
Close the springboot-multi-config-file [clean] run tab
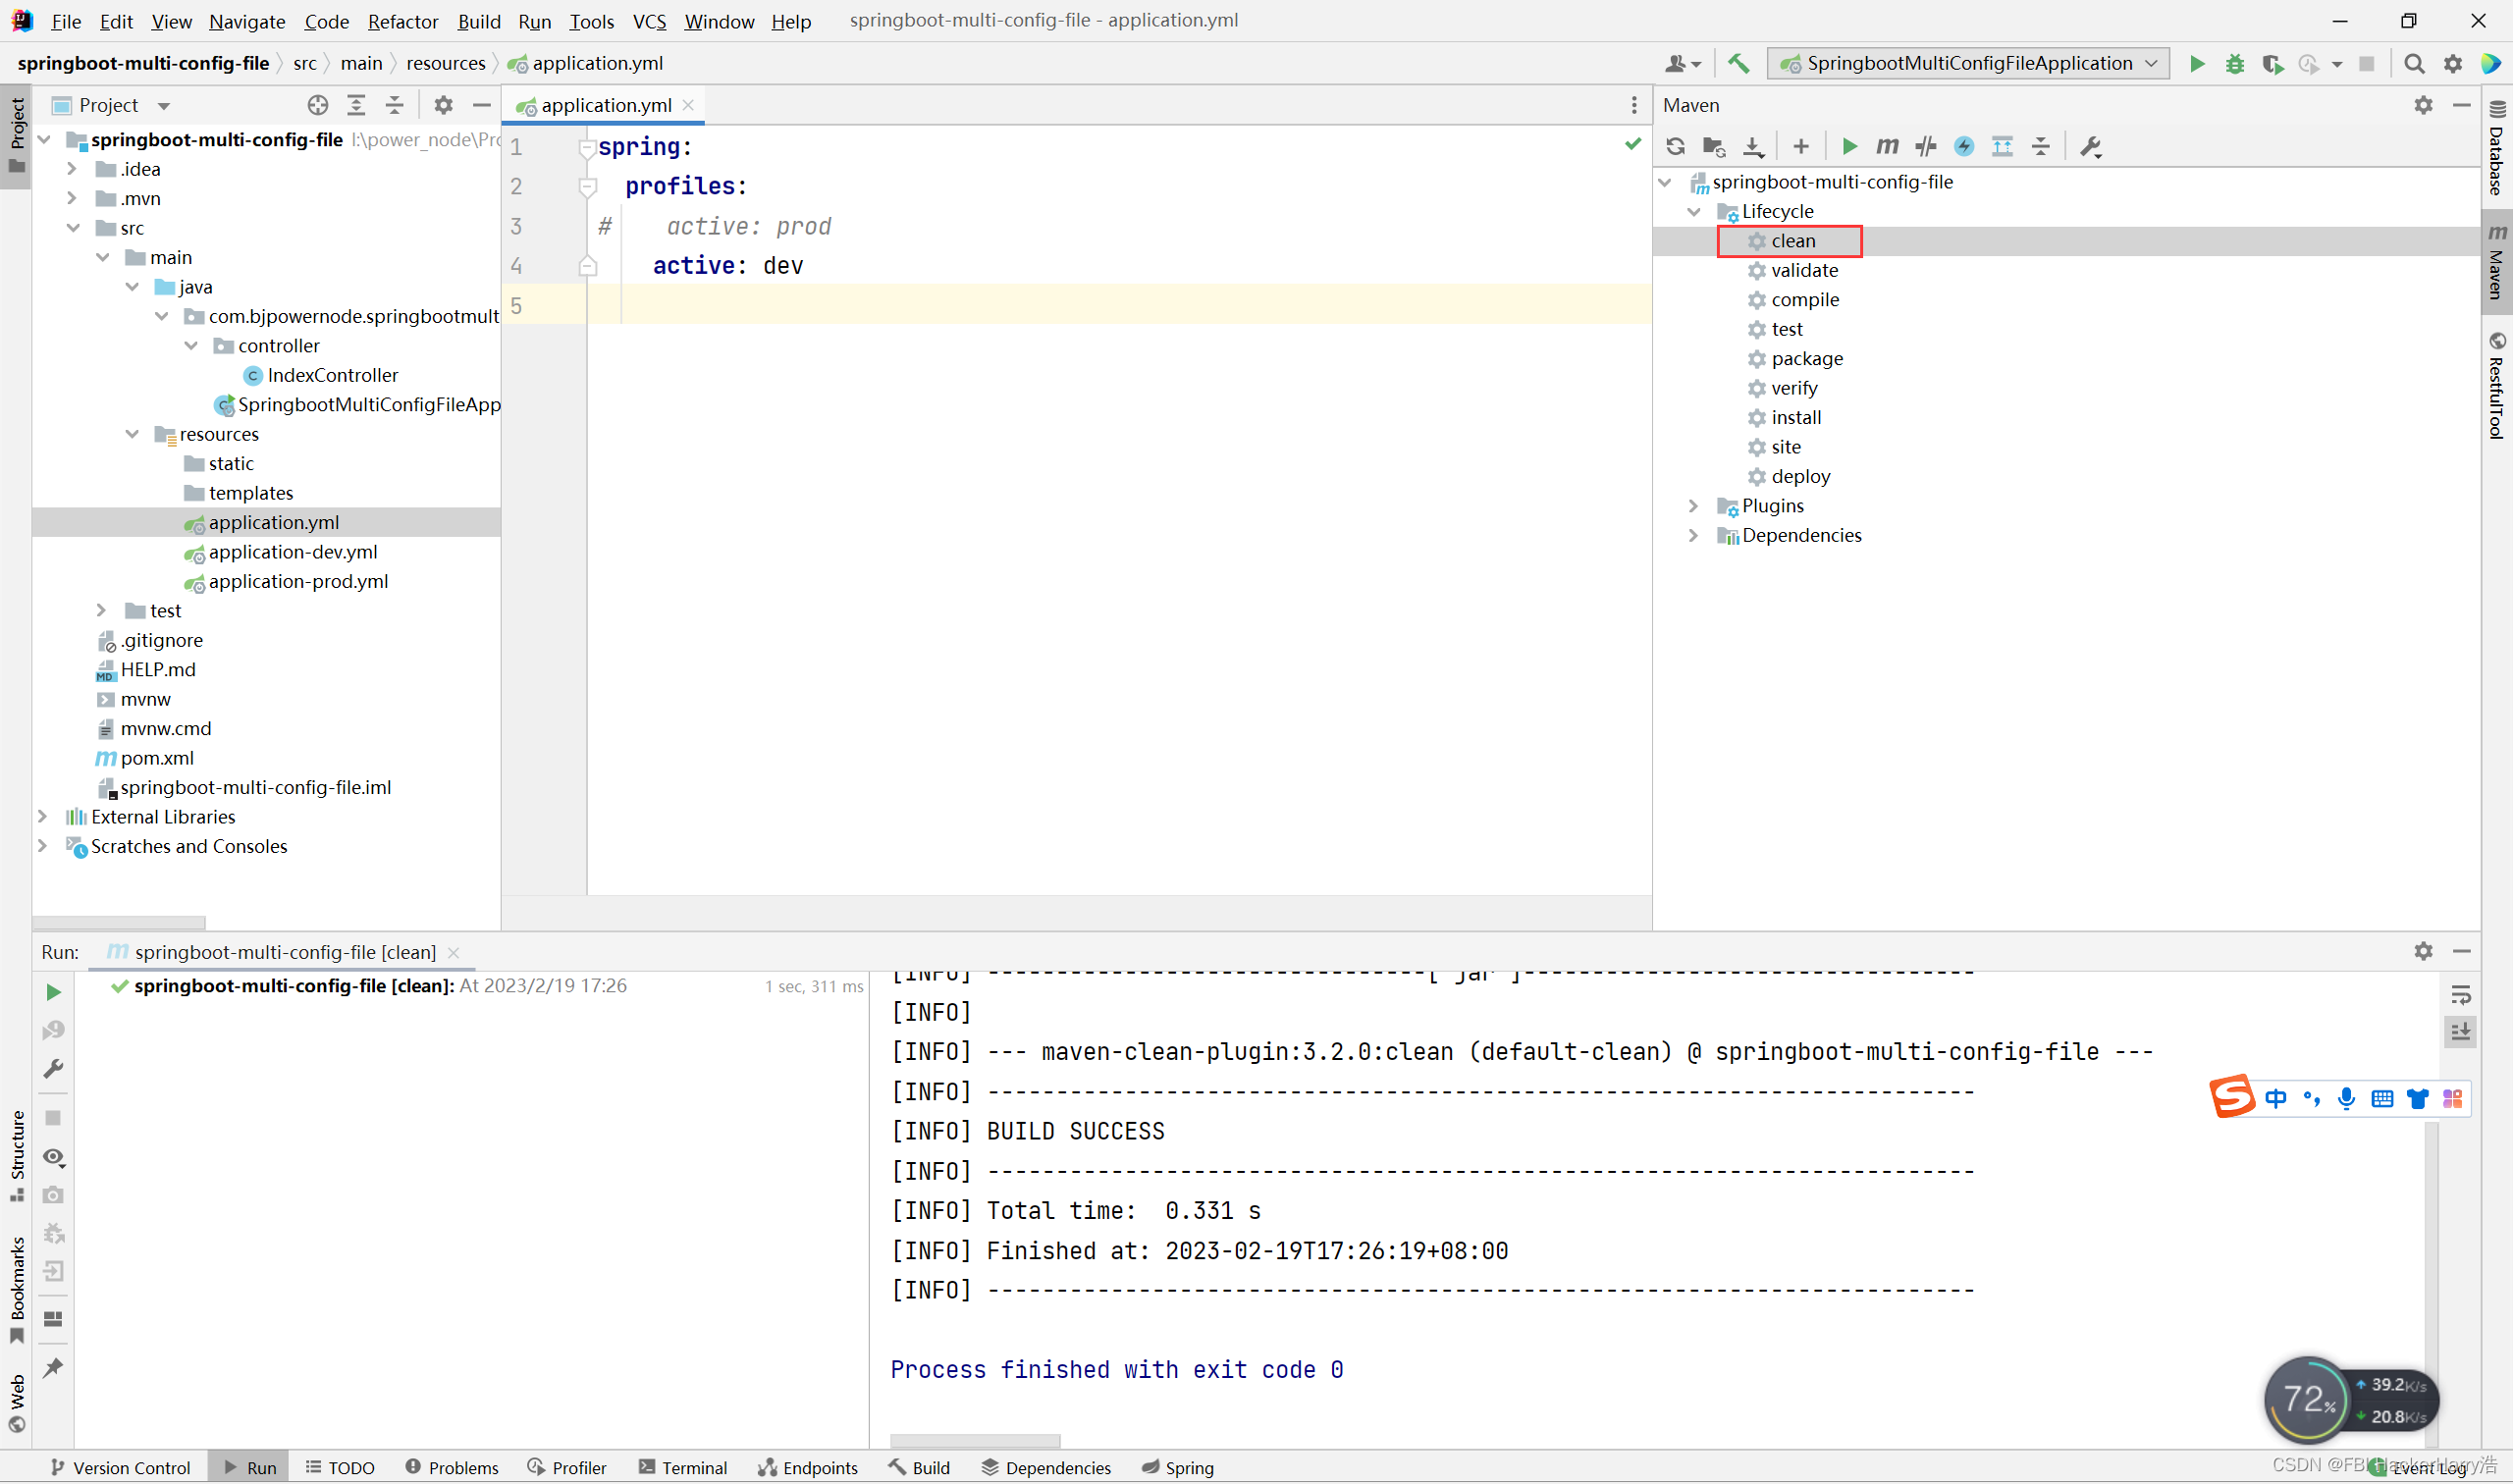pos(453,952)
